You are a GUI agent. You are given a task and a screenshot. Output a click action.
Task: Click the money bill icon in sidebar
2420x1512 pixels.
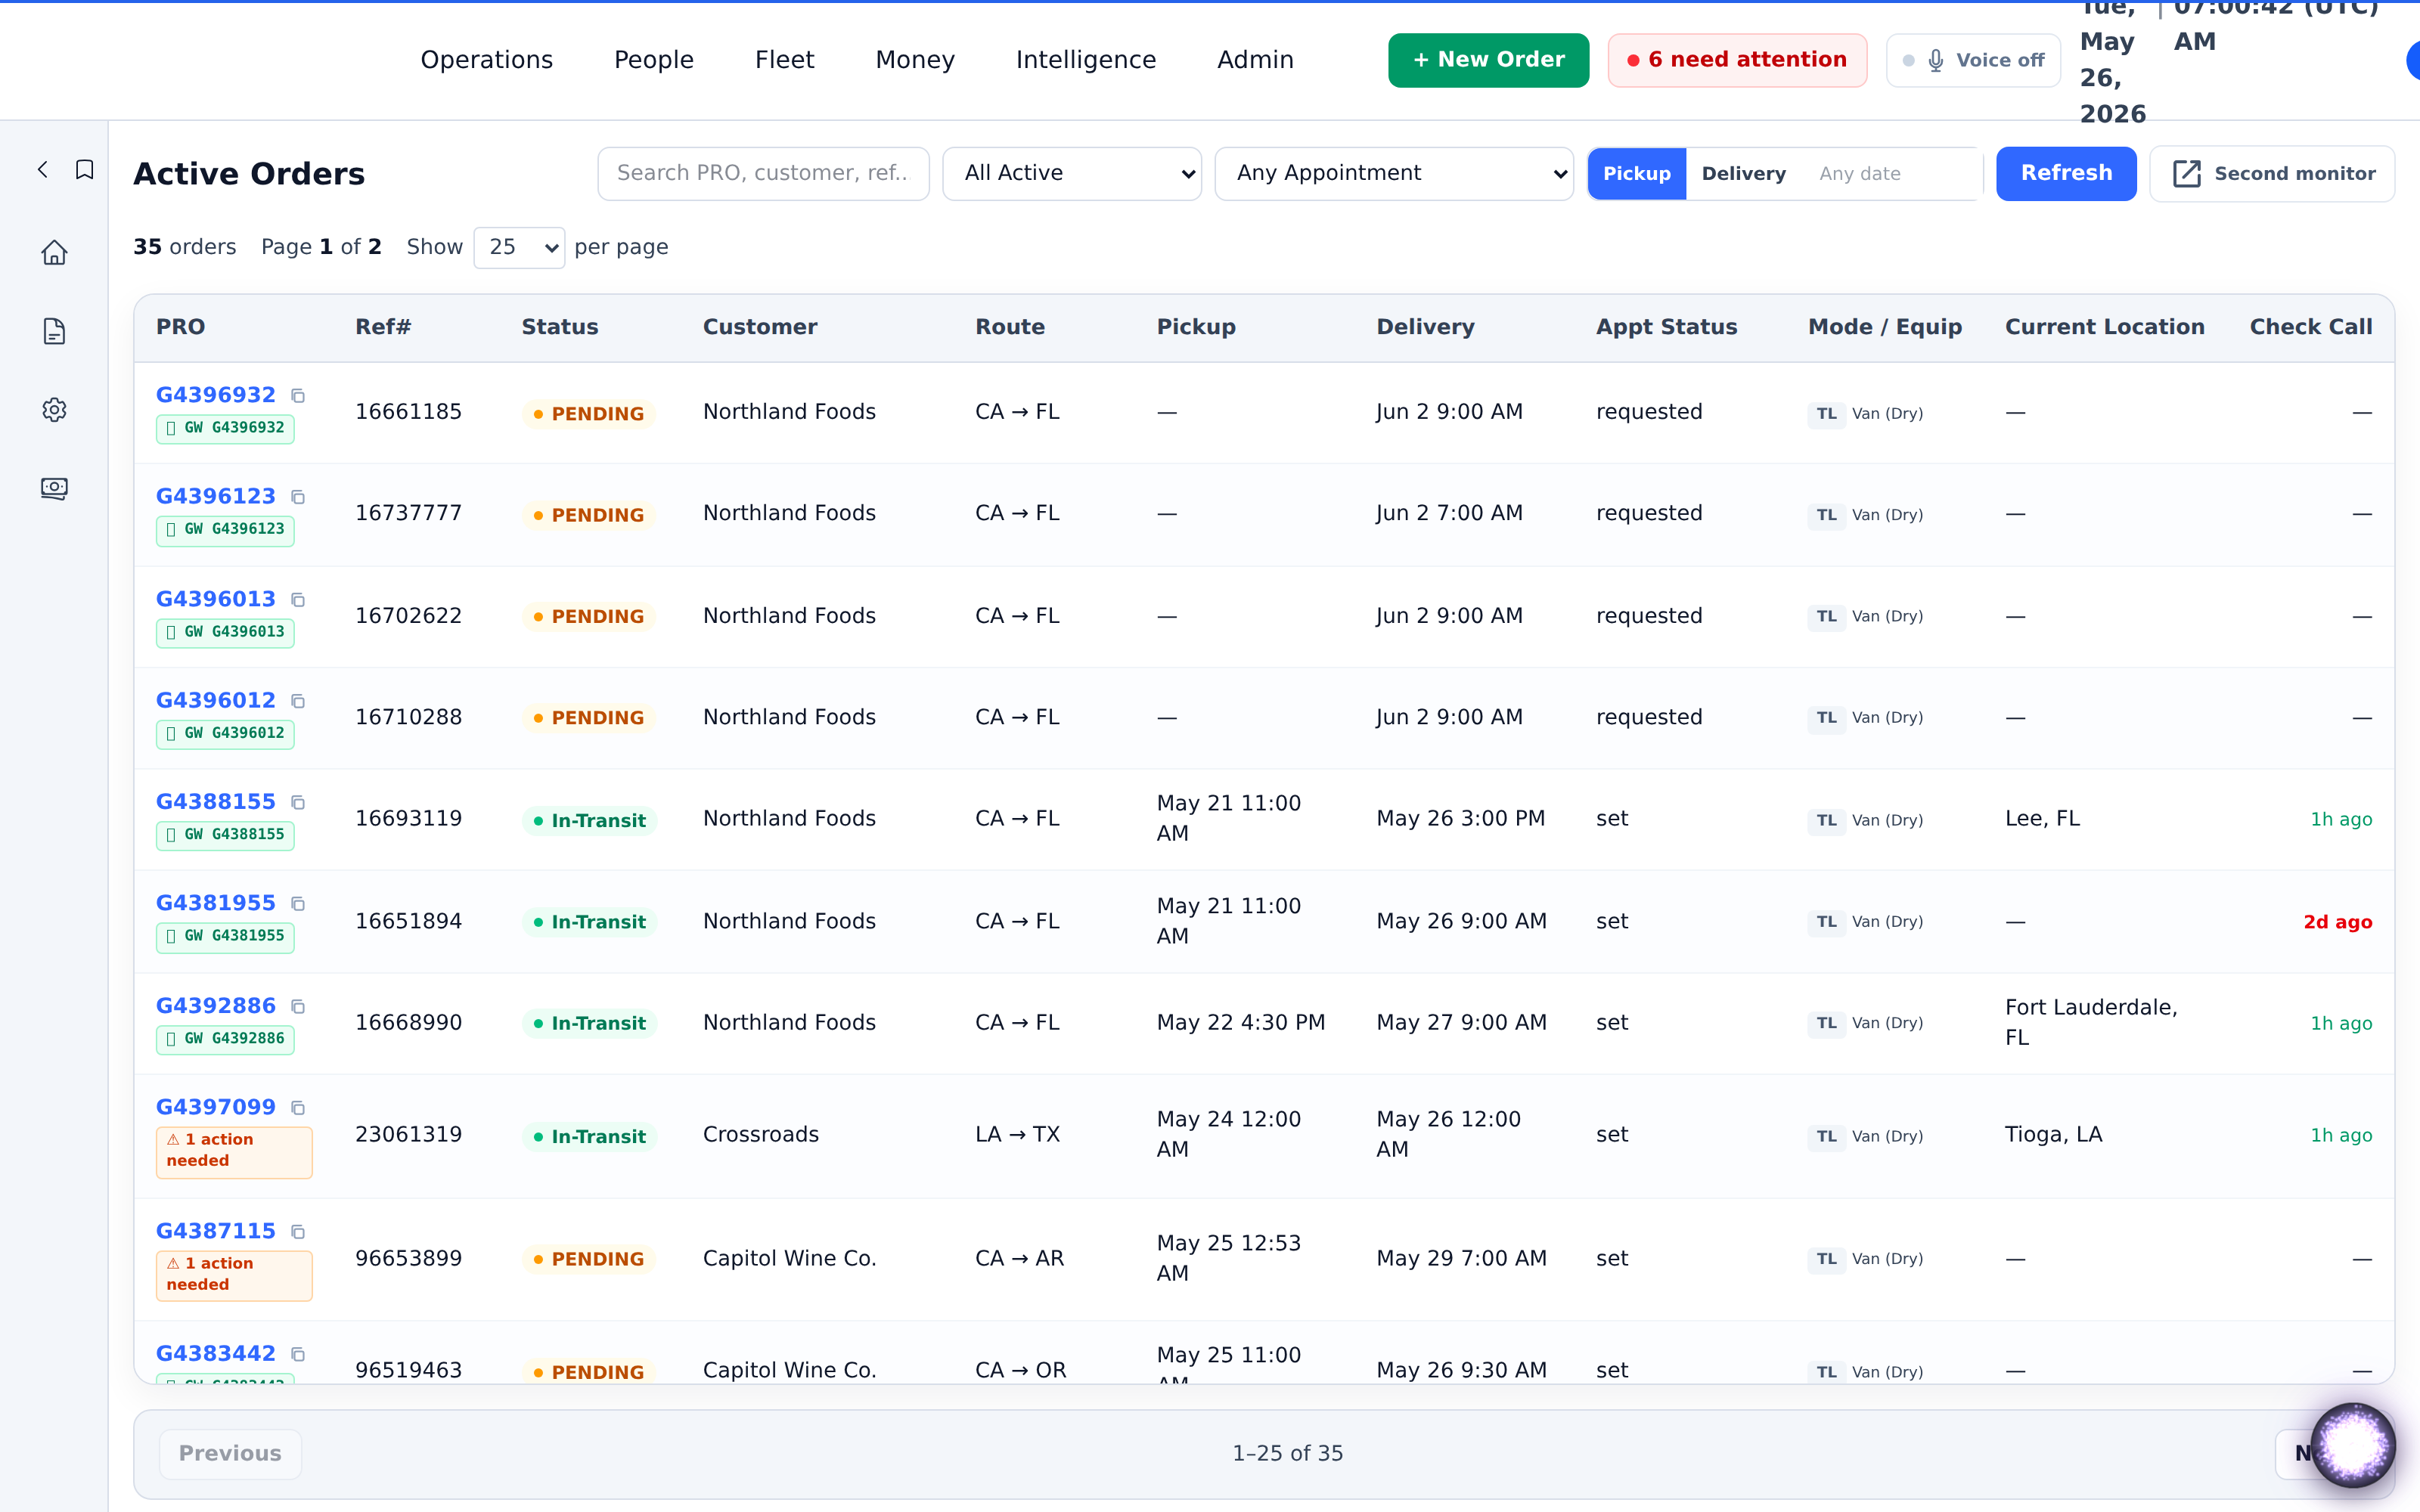pos(54,488)
